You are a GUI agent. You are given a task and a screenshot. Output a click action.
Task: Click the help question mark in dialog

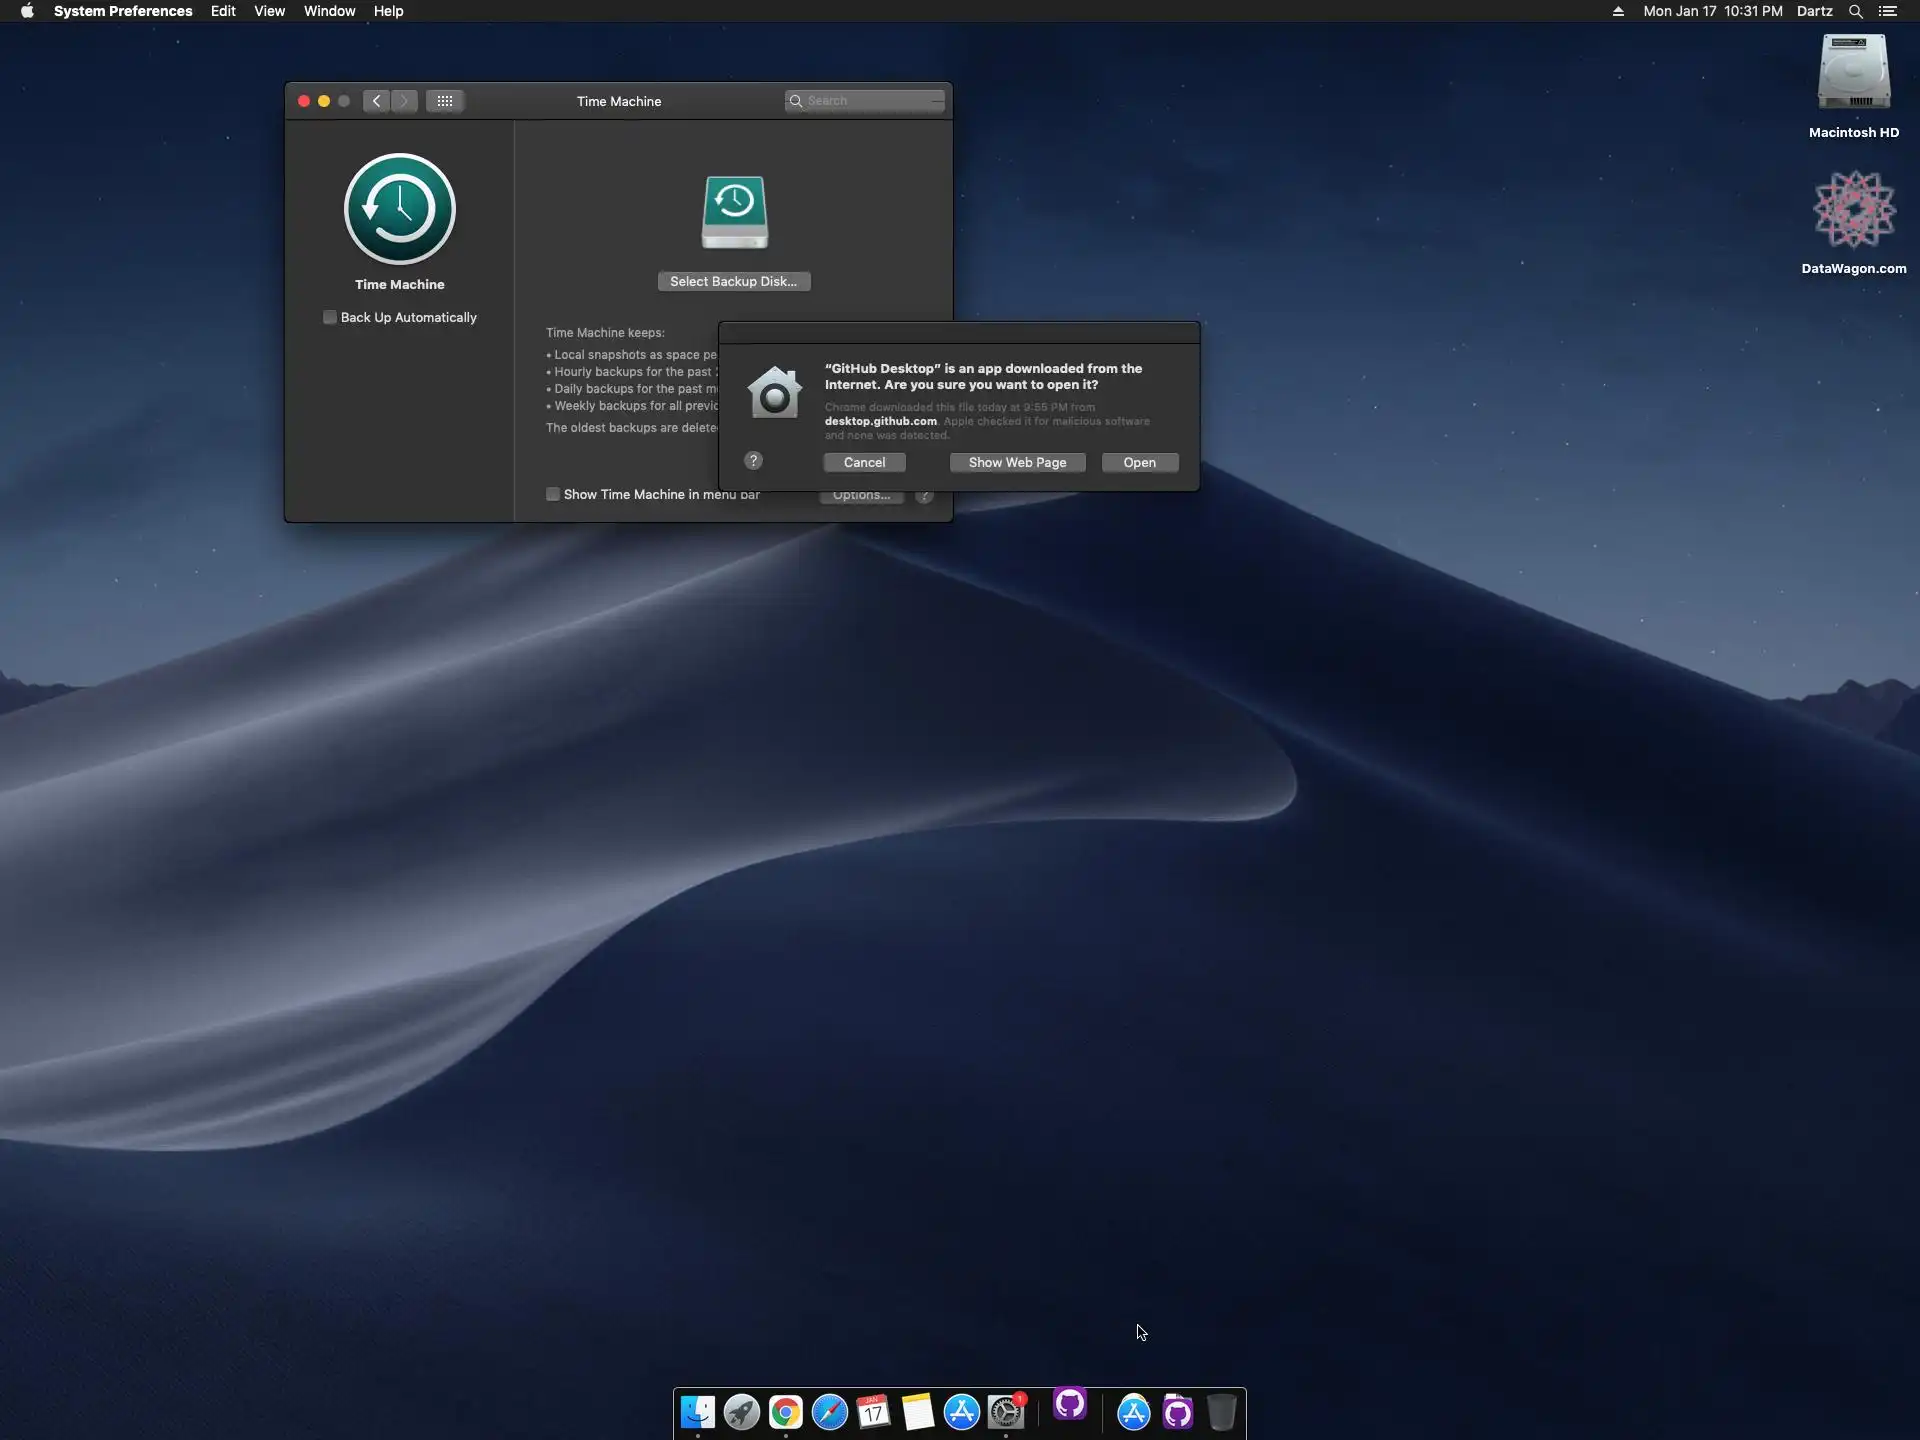pos(754,460)
